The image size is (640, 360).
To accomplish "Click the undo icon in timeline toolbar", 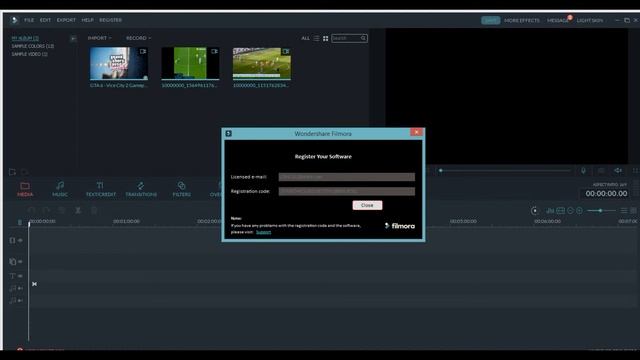I will (x=31, y=210).
